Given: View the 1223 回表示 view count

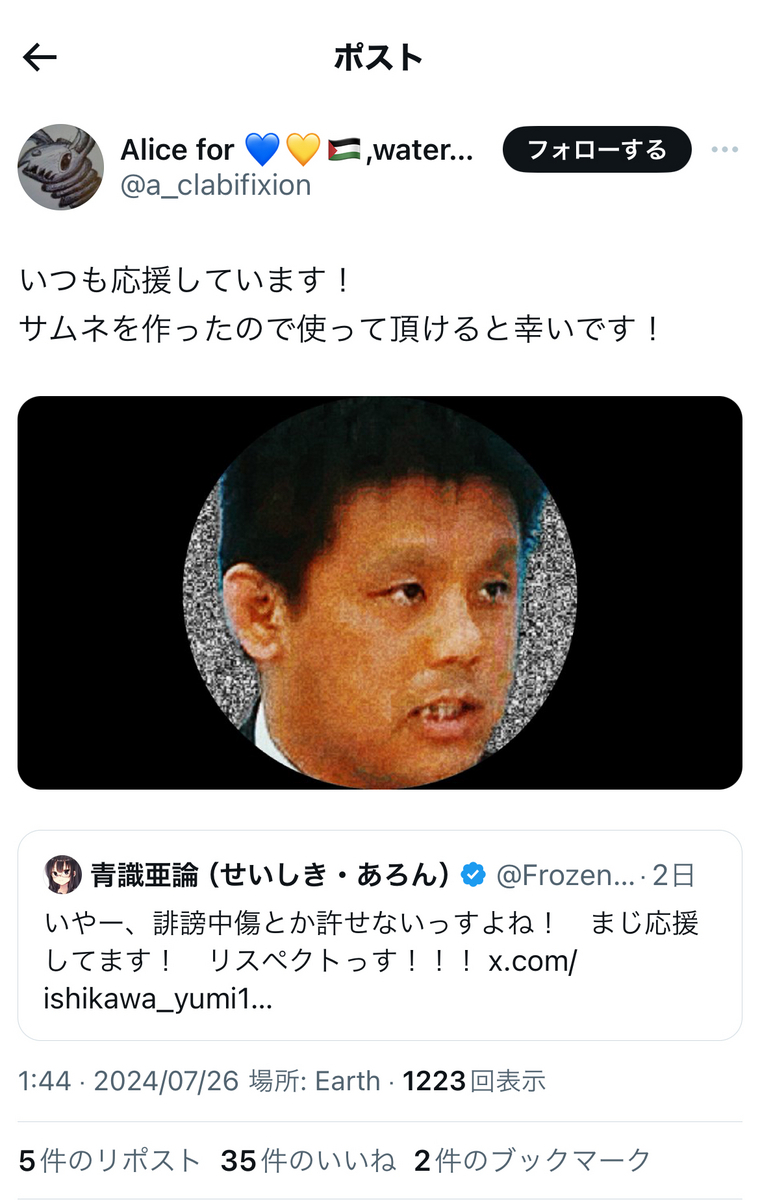Looking at the screenshot, I should coord(474,1081).
